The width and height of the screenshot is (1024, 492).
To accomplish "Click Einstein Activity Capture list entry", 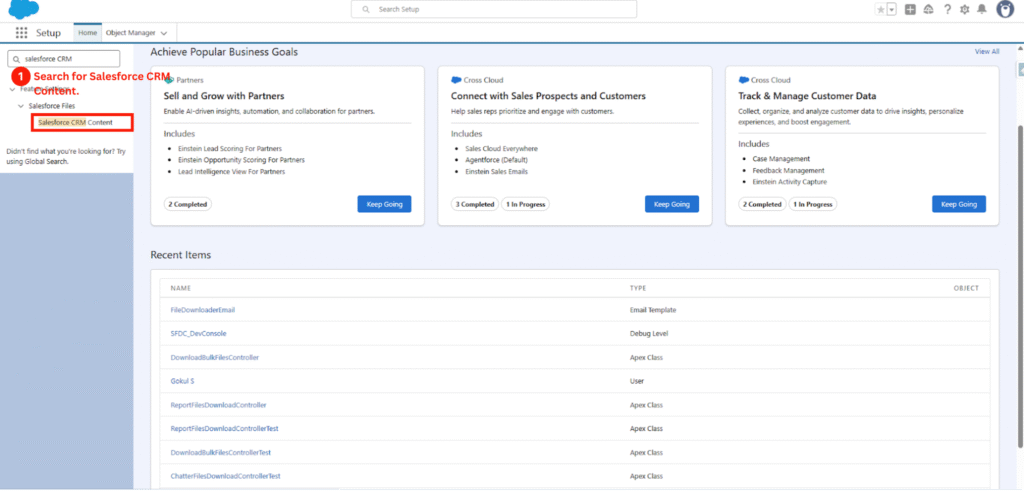I will 789,182.
